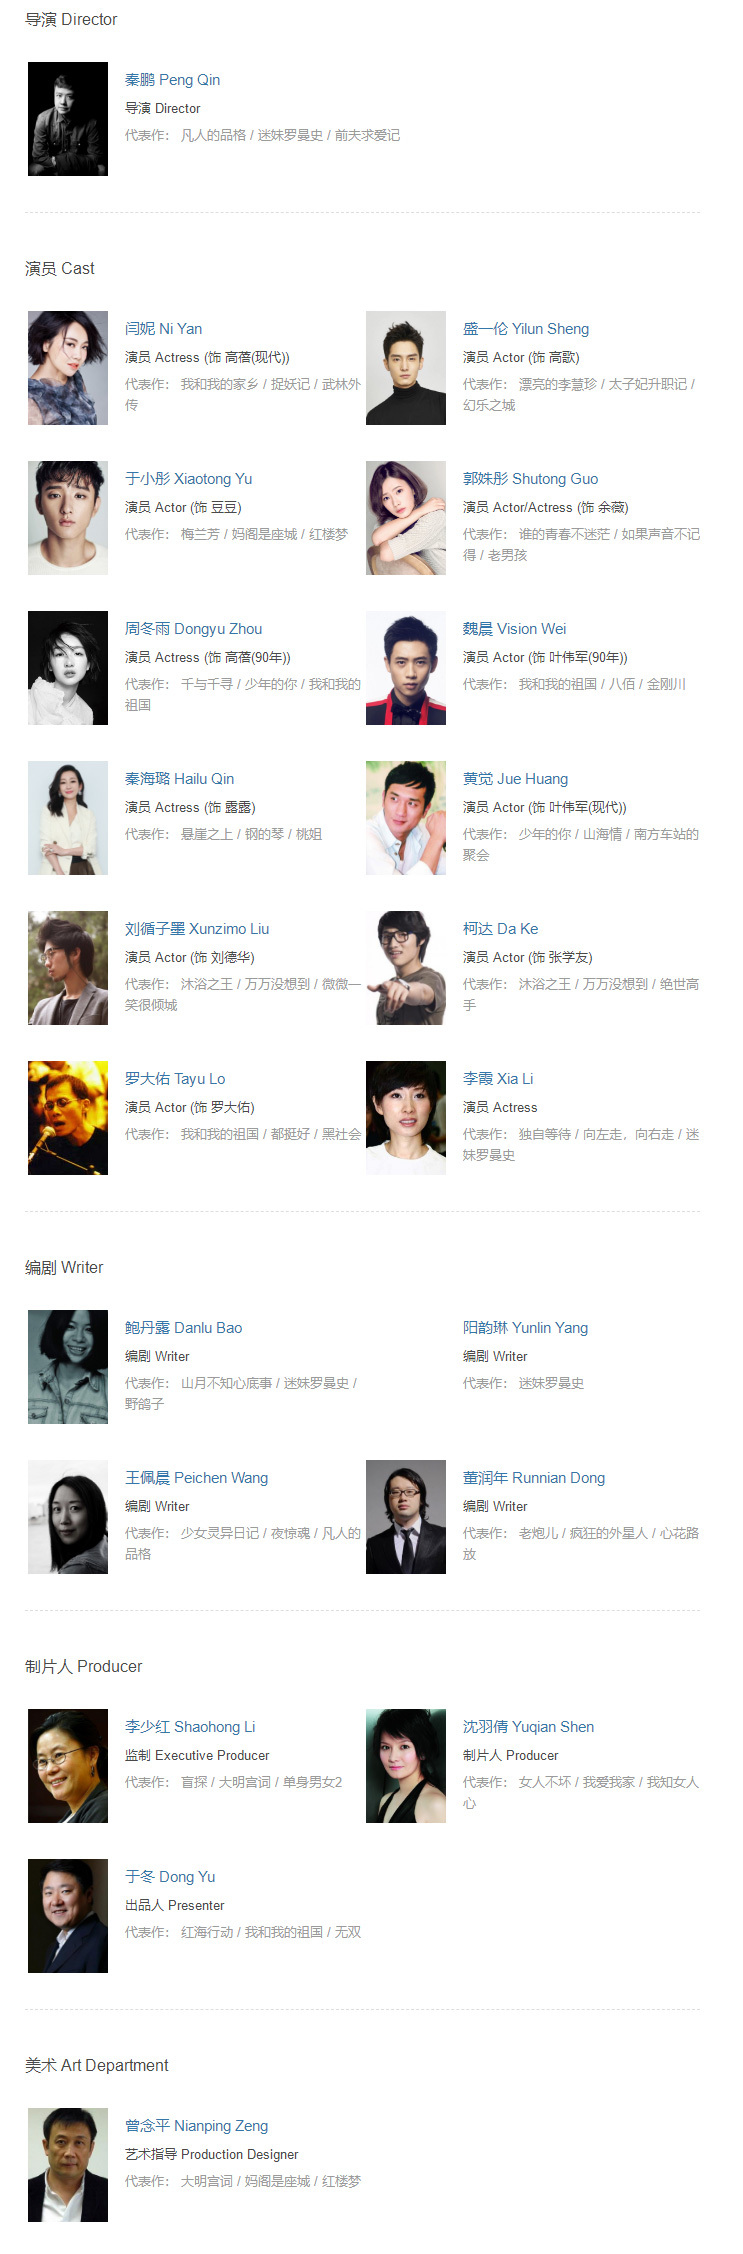Click Tayu Lo's concert photo thumbnail
Viewport: 743px width, 2254px height.
(x=68, y=1118)
